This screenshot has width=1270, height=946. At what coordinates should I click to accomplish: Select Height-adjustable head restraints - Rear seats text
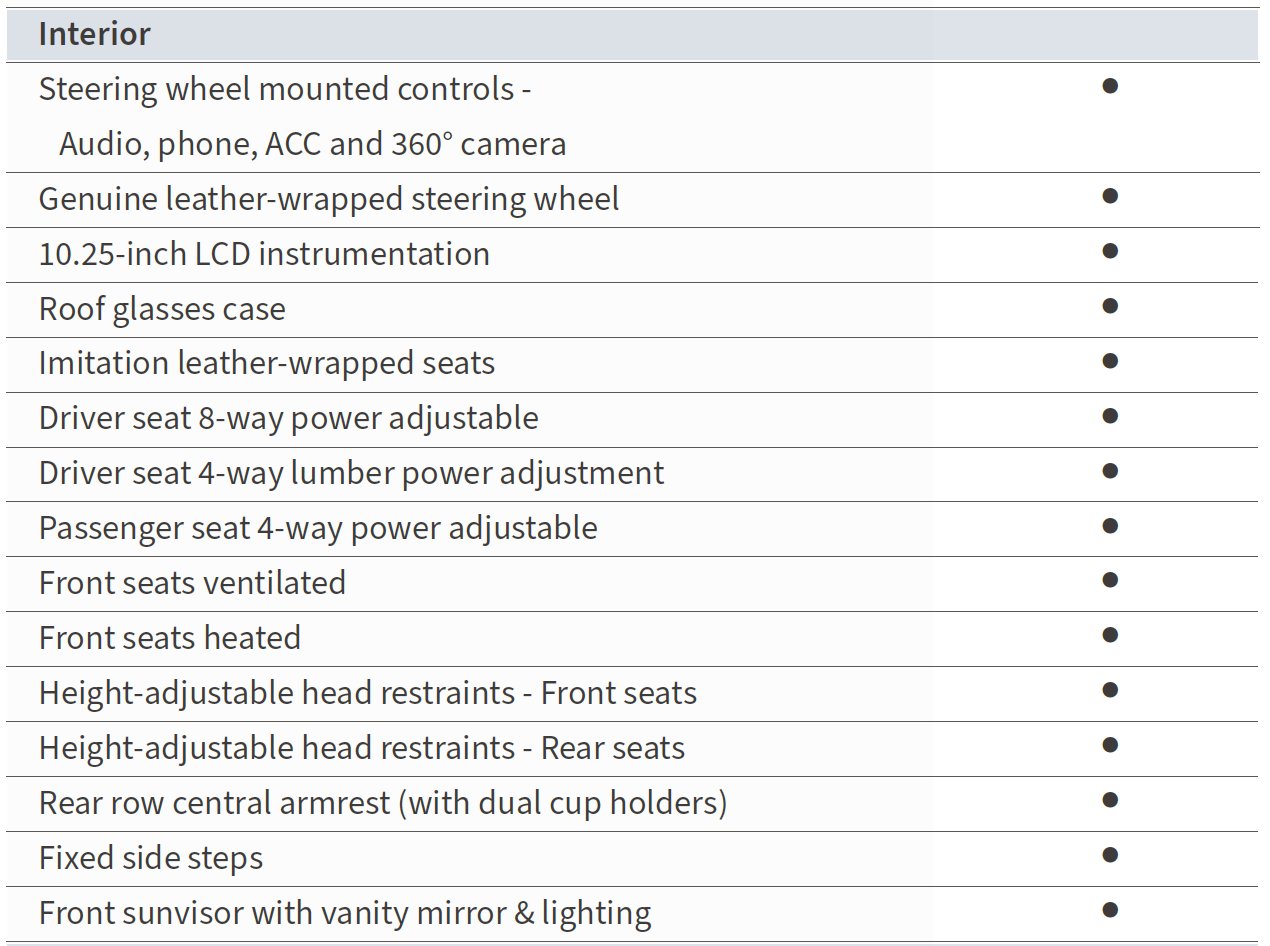361,748
